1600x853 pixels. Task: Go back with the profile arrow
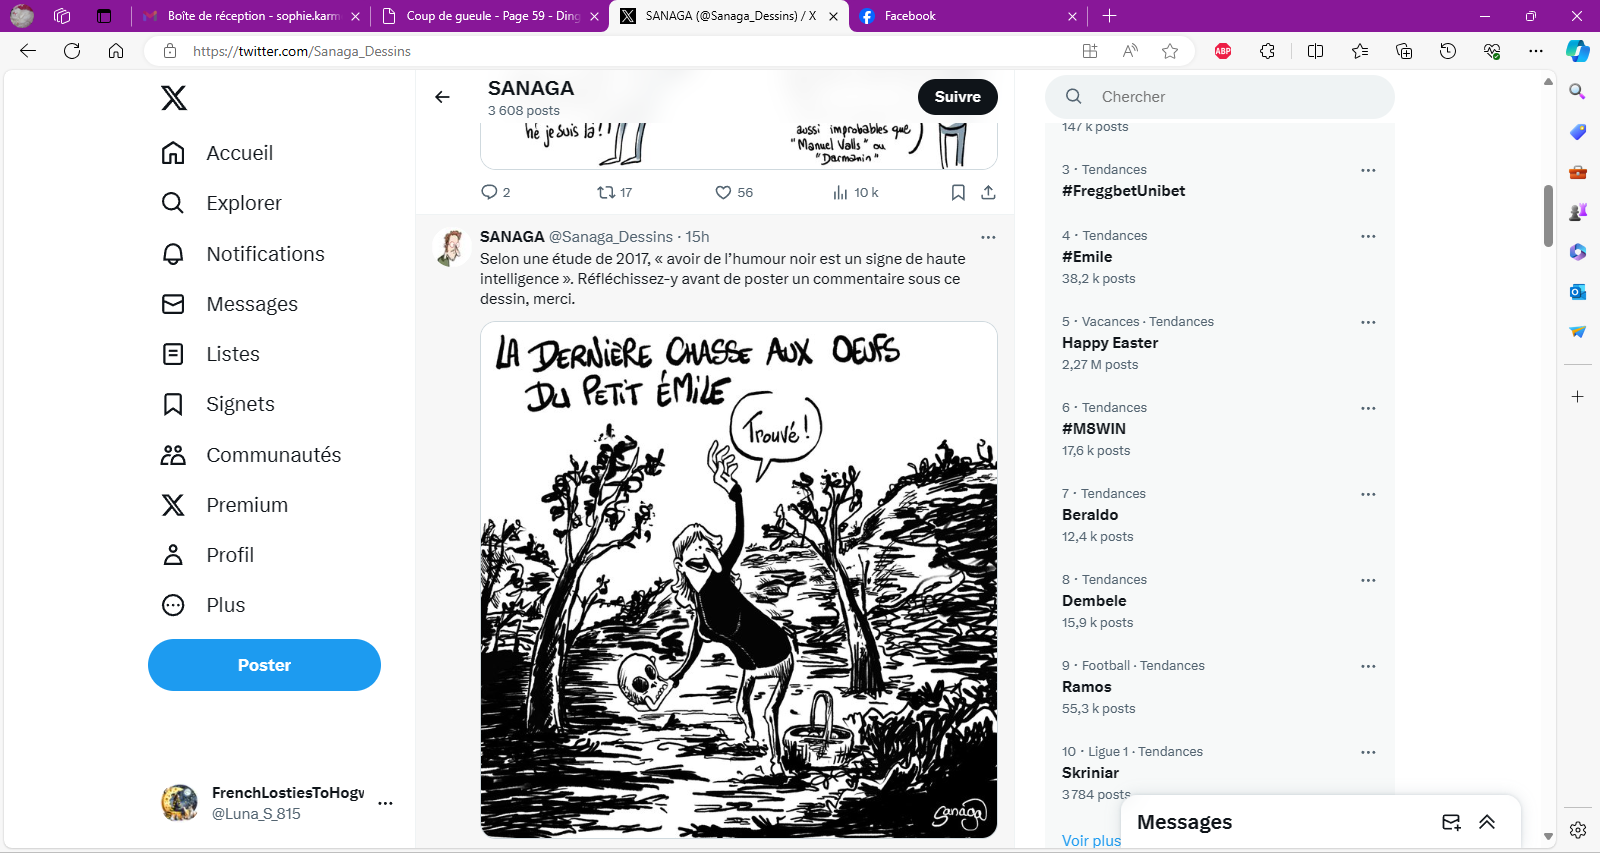pyautogui.click(x=442, y=97)
